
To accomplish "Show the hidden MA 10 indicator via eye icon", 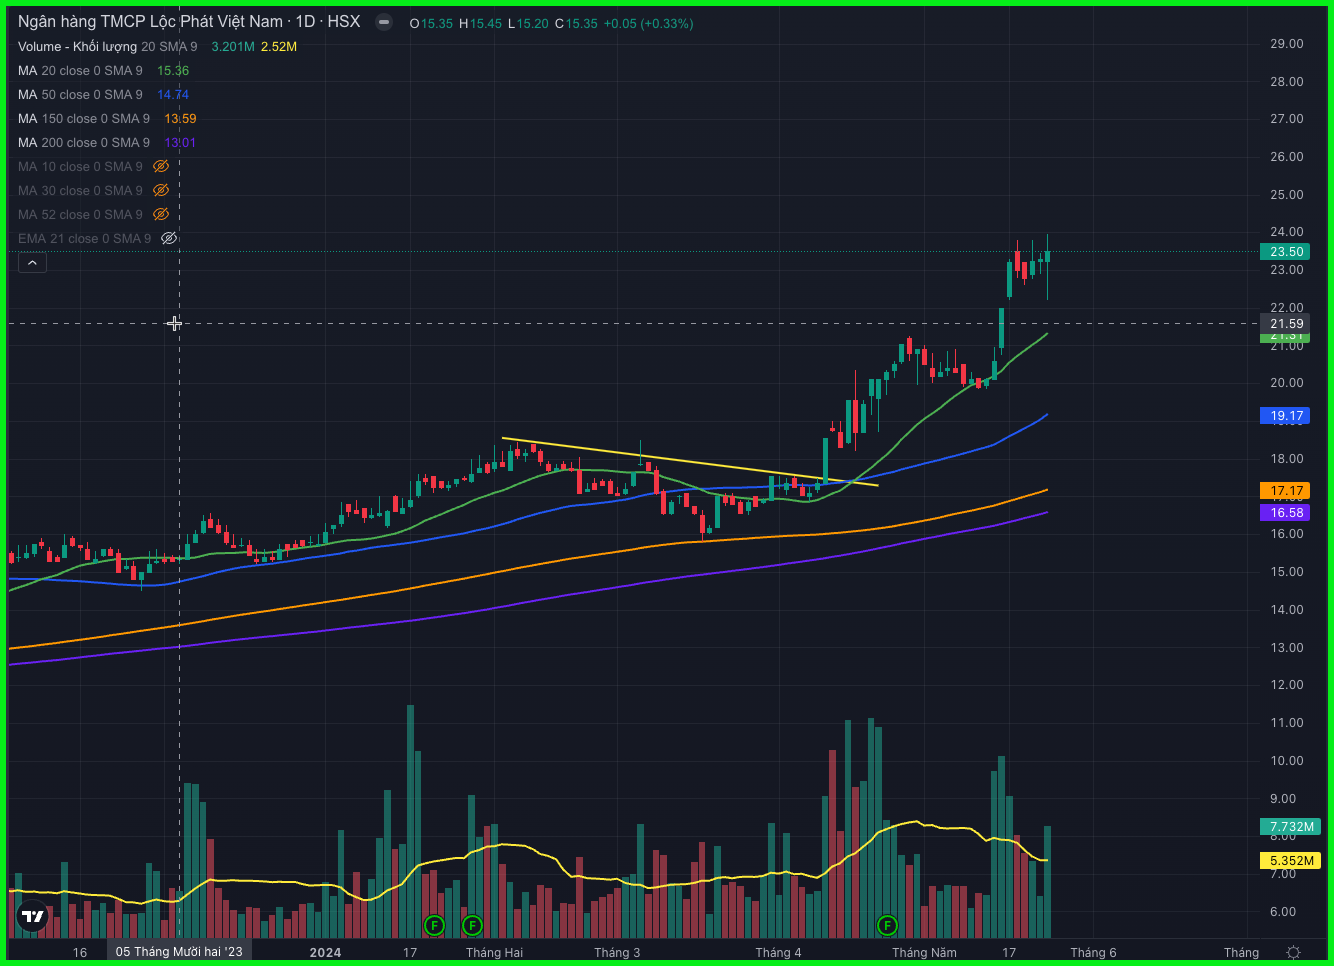I will tap(161, 166).
